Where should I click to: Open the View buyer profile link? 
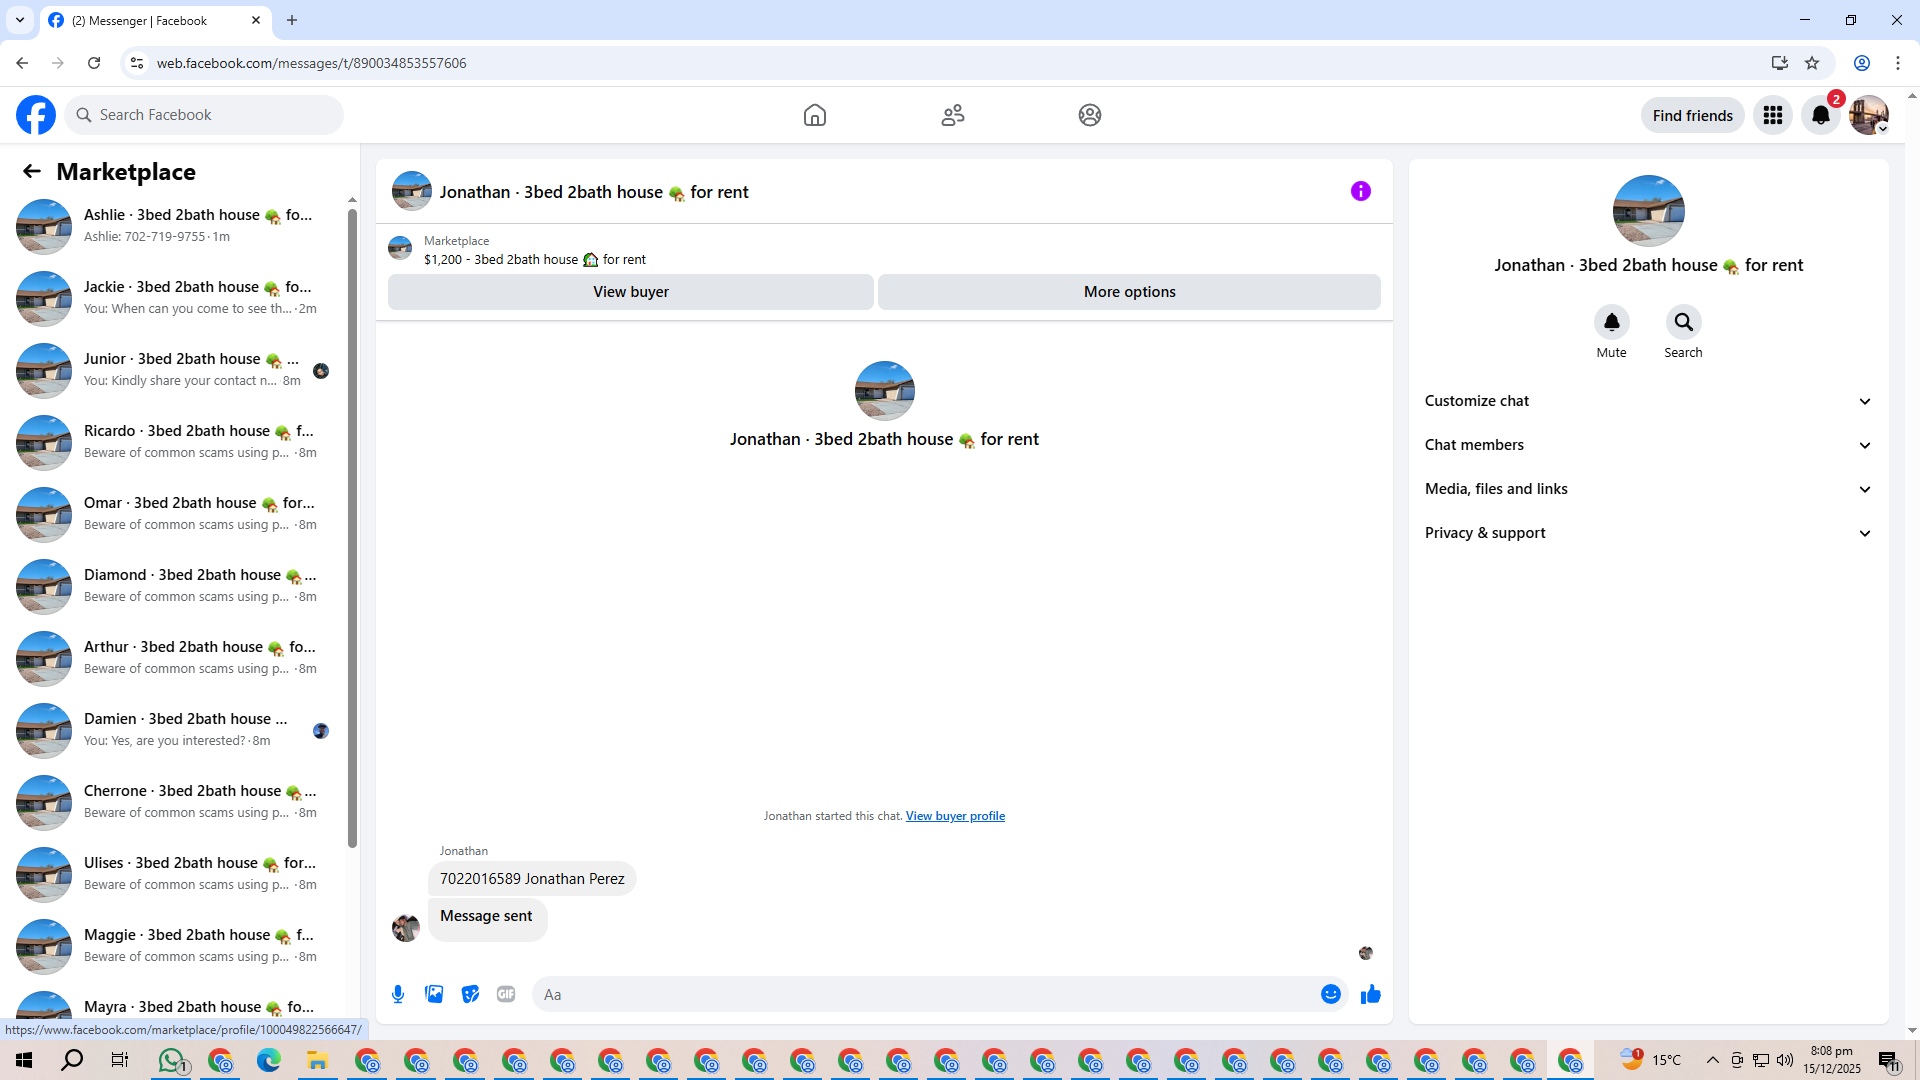click(x=954, y=816)
